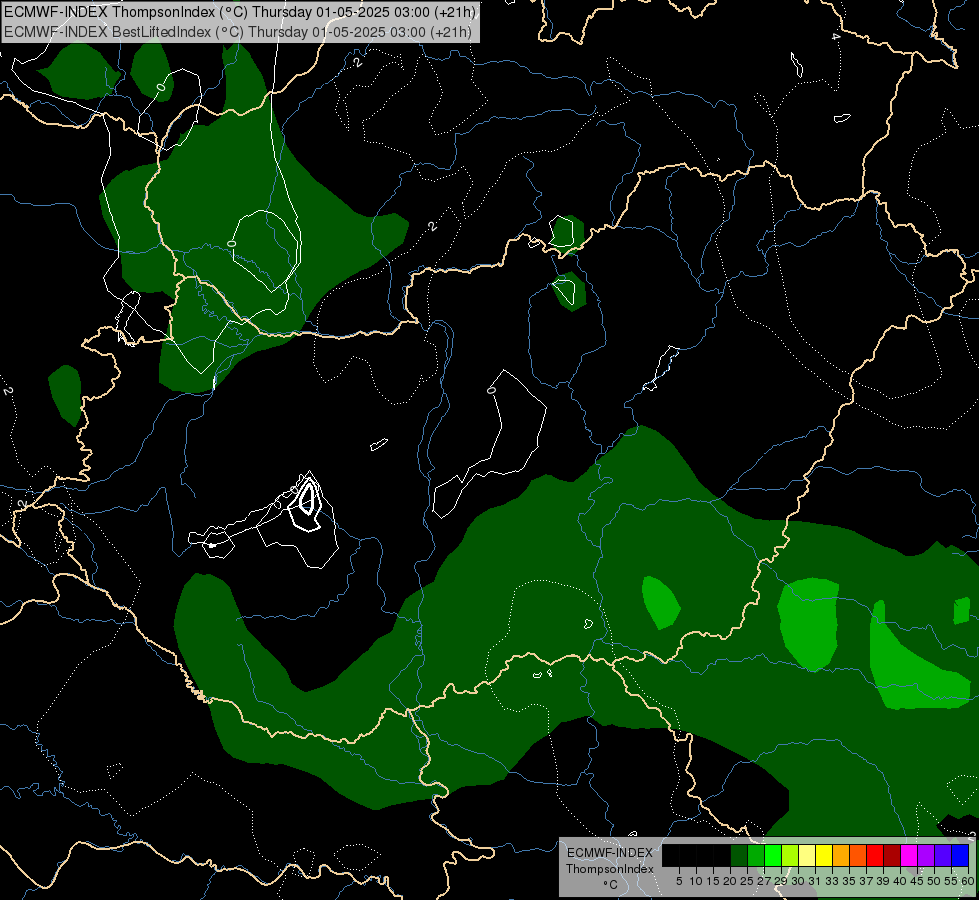Click the legend tick value '20'
This screenshot has width=979, height=900.
(730, 881)
